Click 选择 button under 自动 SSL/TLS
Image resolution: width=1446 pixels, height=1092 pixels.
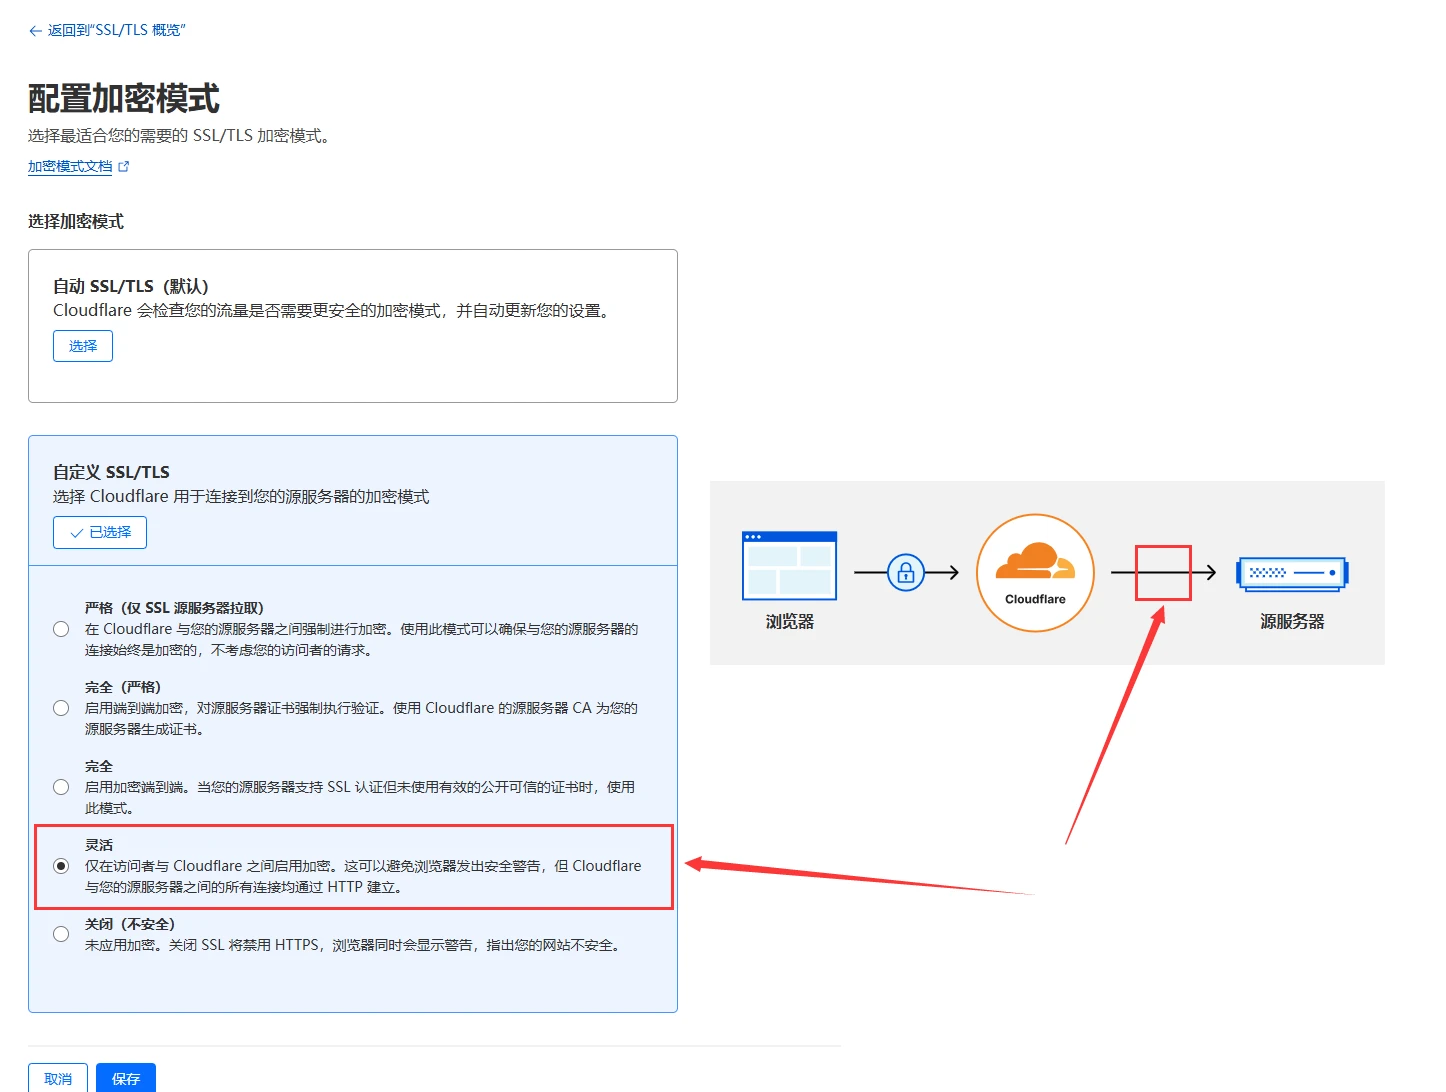tap(83, 346)
